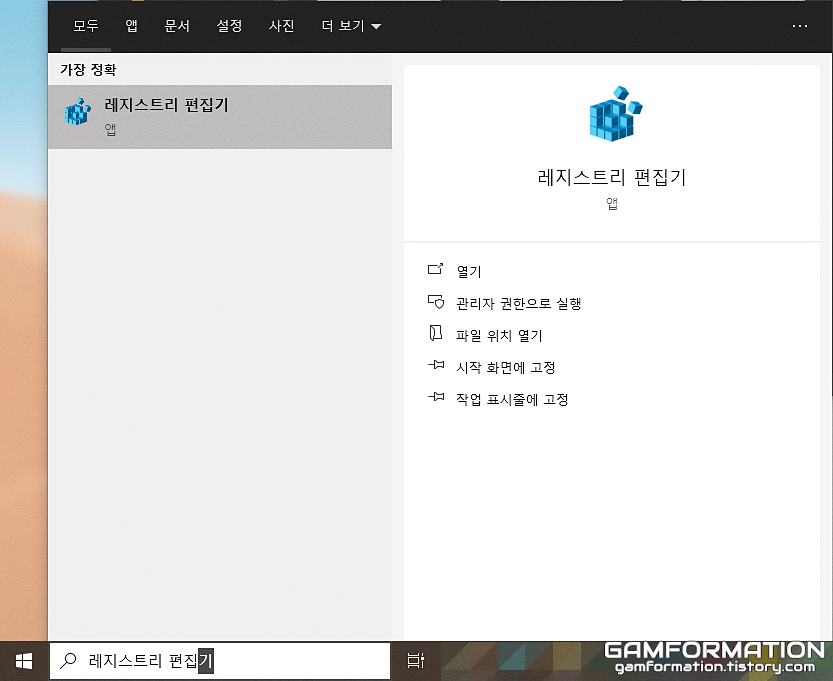Click the large Registry Editor icon in preview

click(x=615, y=114)
